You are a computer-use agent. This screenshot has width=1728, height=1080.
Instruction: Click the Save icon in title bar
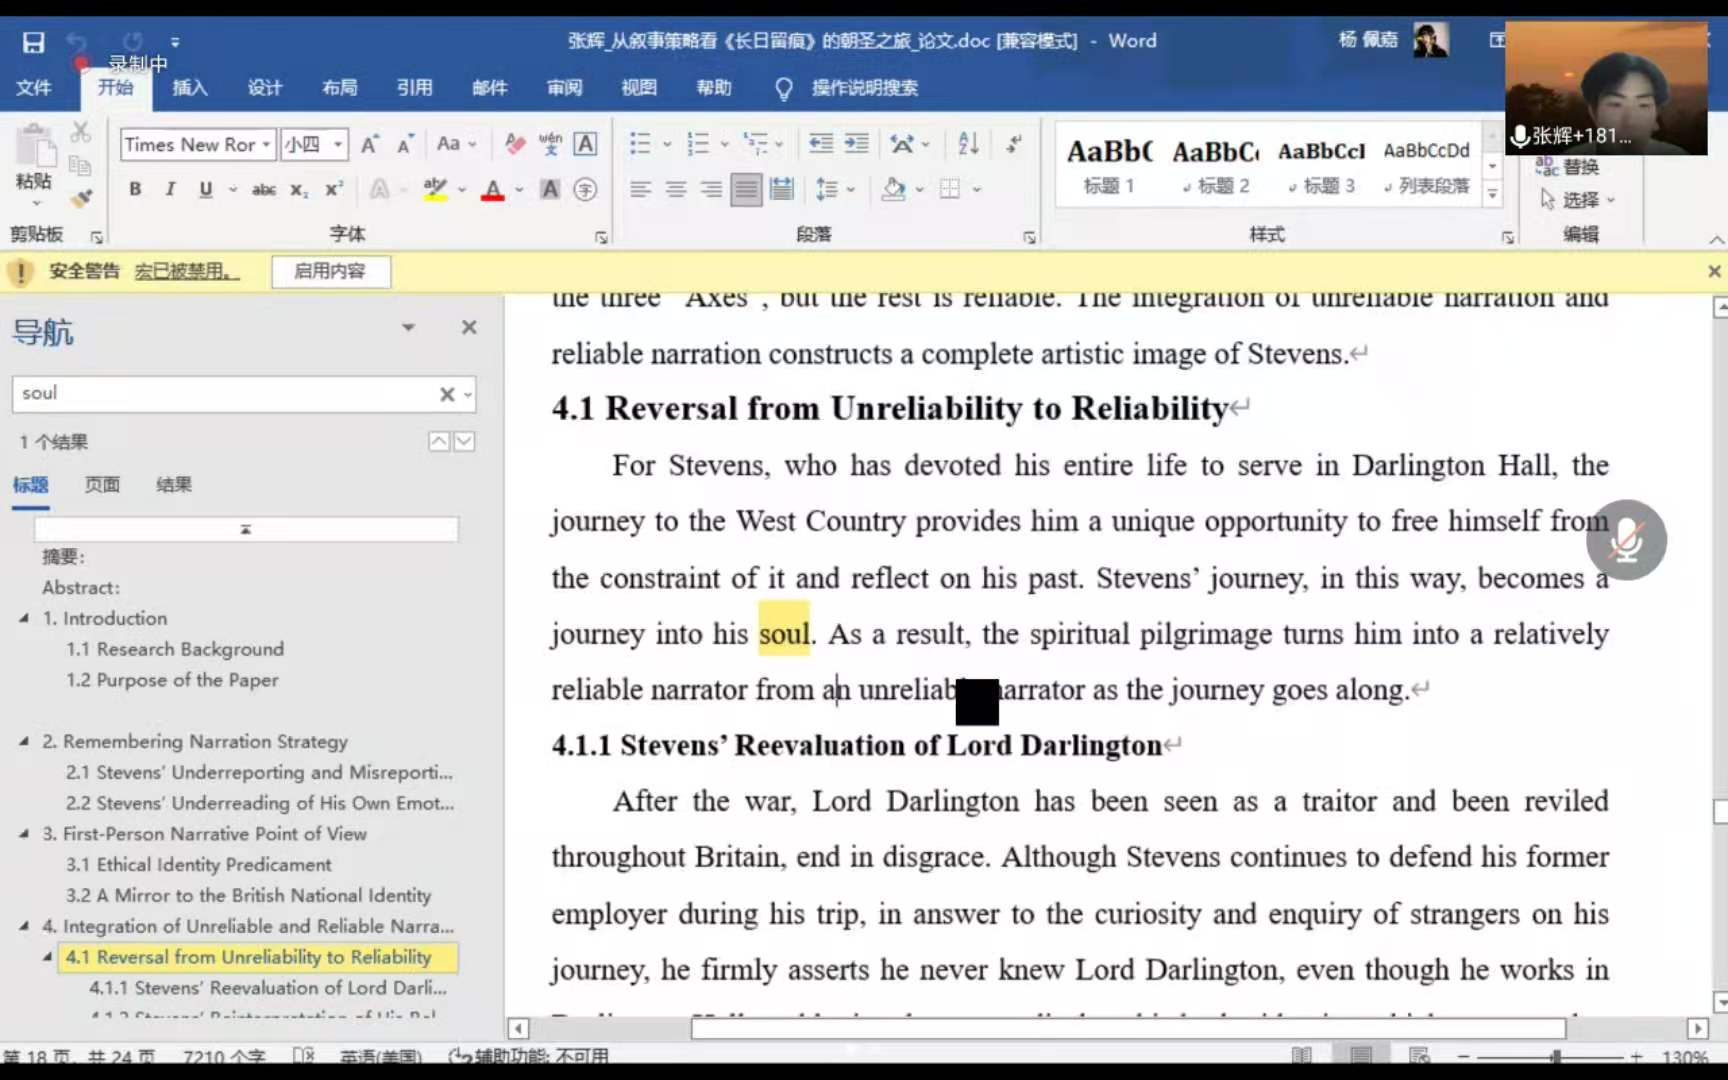tap(33, 42)
